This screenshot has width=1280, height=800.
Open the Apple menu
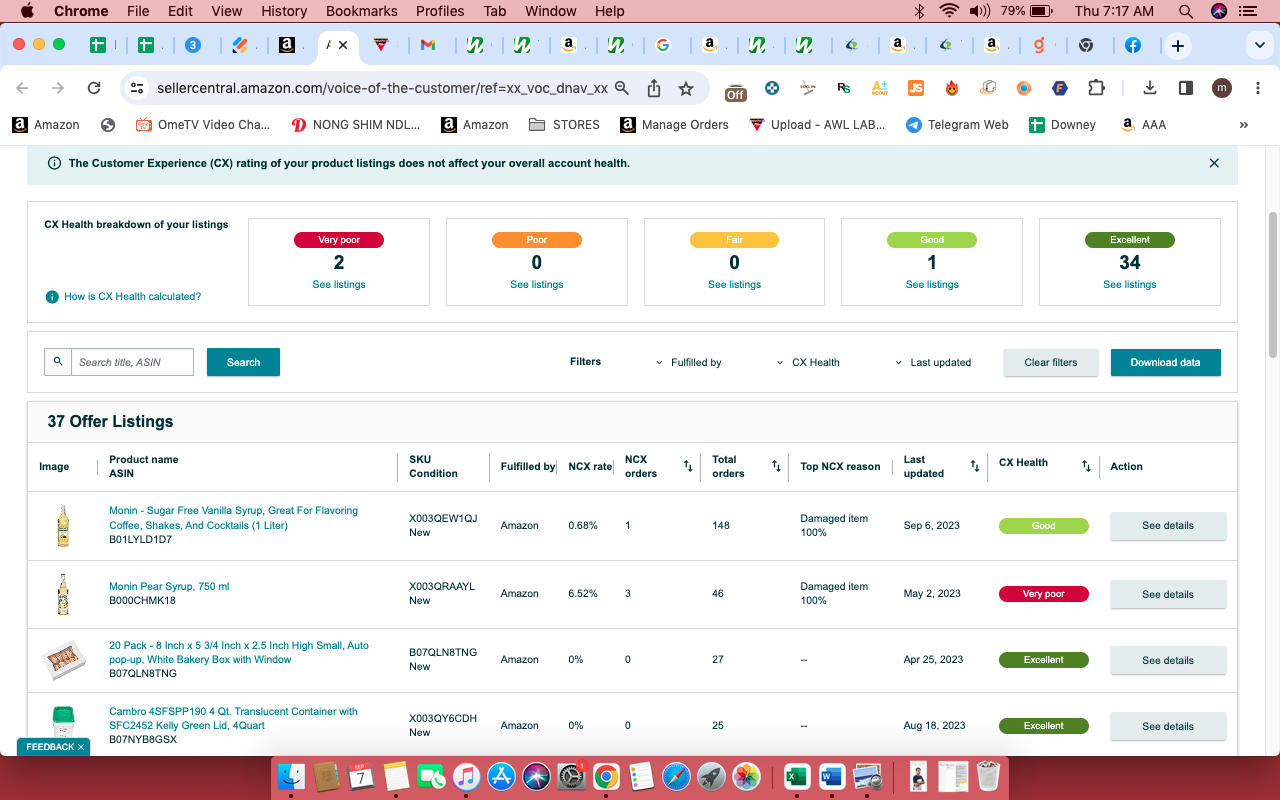tap(26, 11)
